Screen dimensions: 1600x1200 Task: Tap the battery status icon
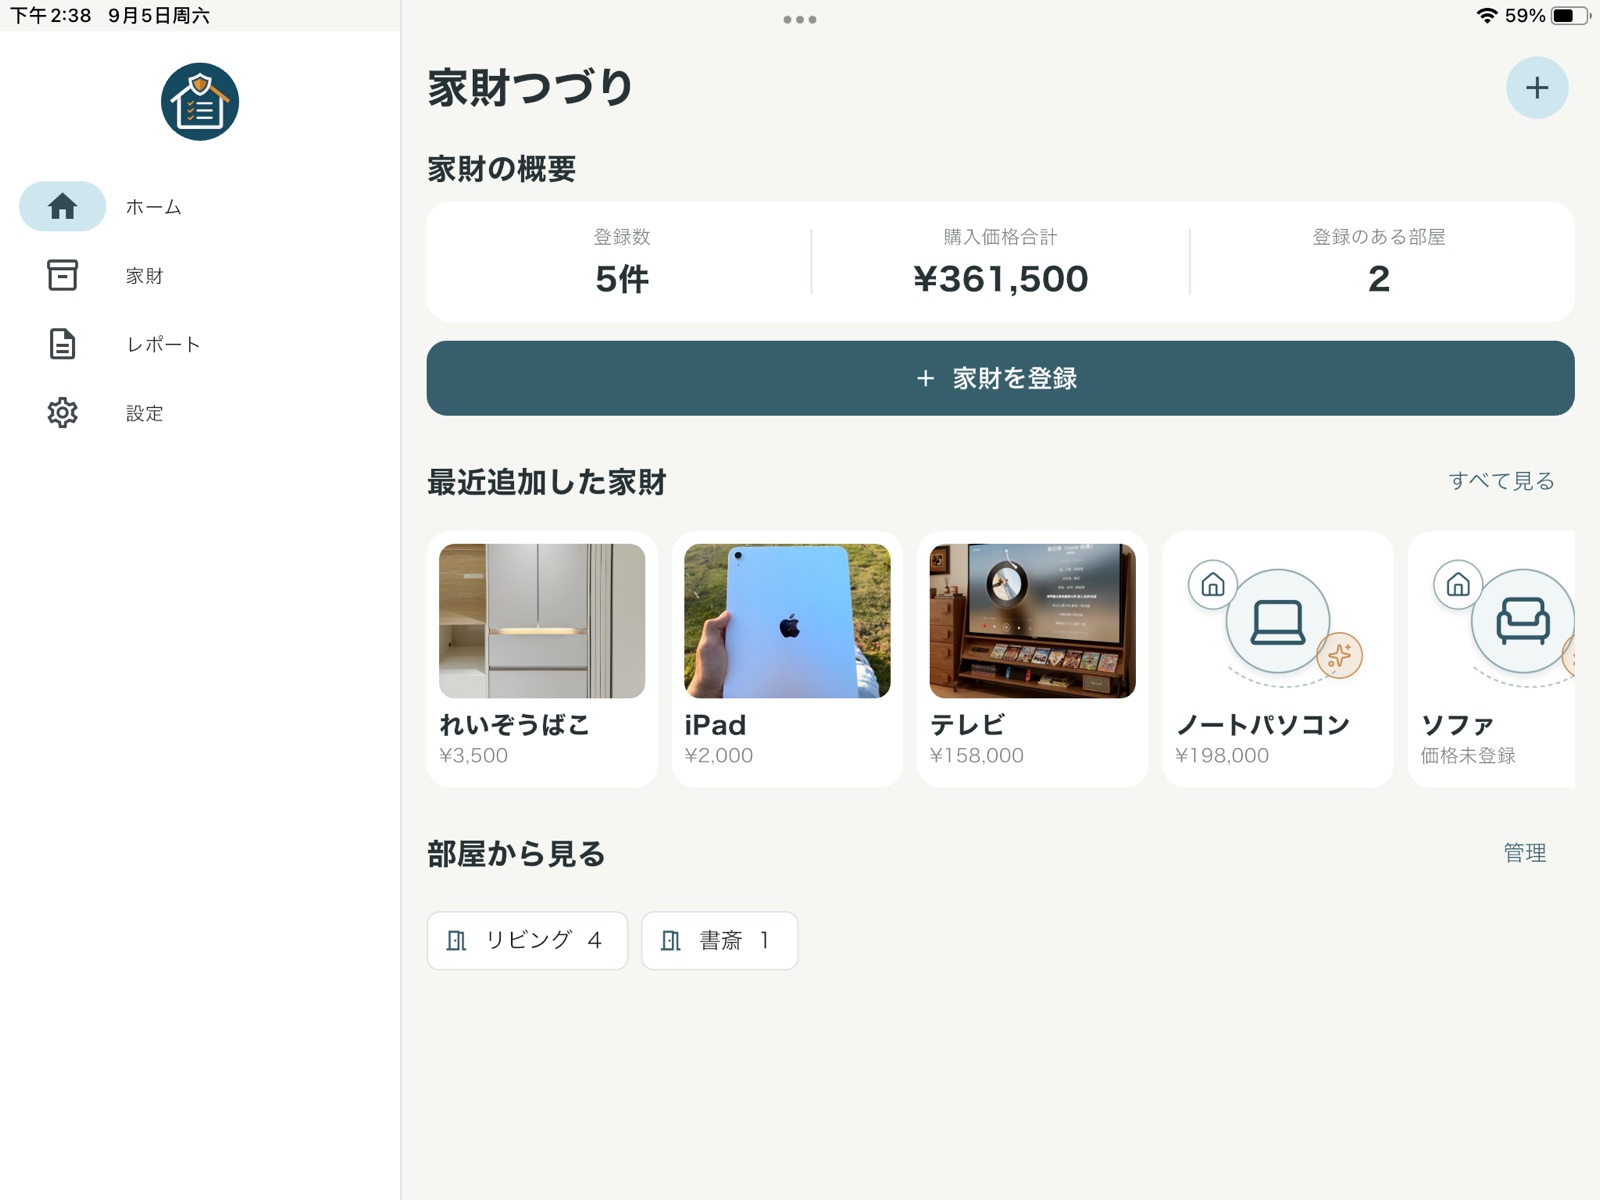pyautogui.click(x=1570, y=15)
